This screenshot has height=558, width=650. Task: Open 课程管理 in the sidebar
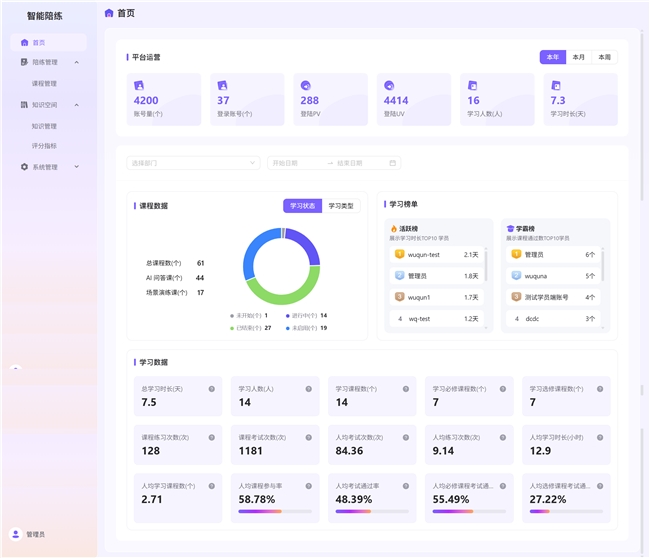[x=44, y=84]
